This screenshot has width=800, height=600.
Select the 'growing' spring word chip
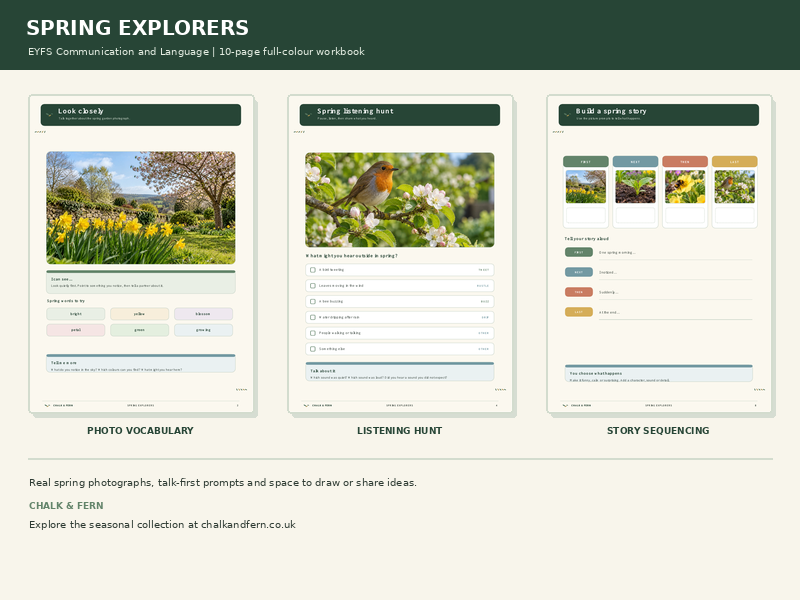point(203,330)
